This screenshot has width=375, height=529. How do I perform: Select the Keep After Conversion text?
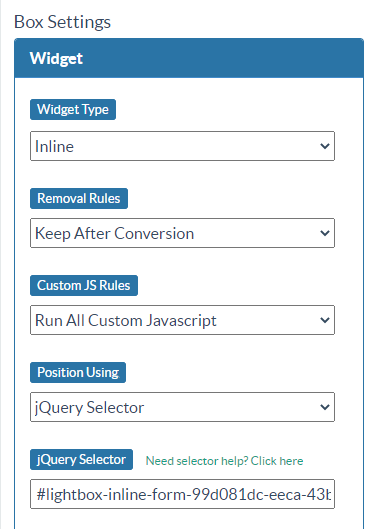tap(115, 233)
